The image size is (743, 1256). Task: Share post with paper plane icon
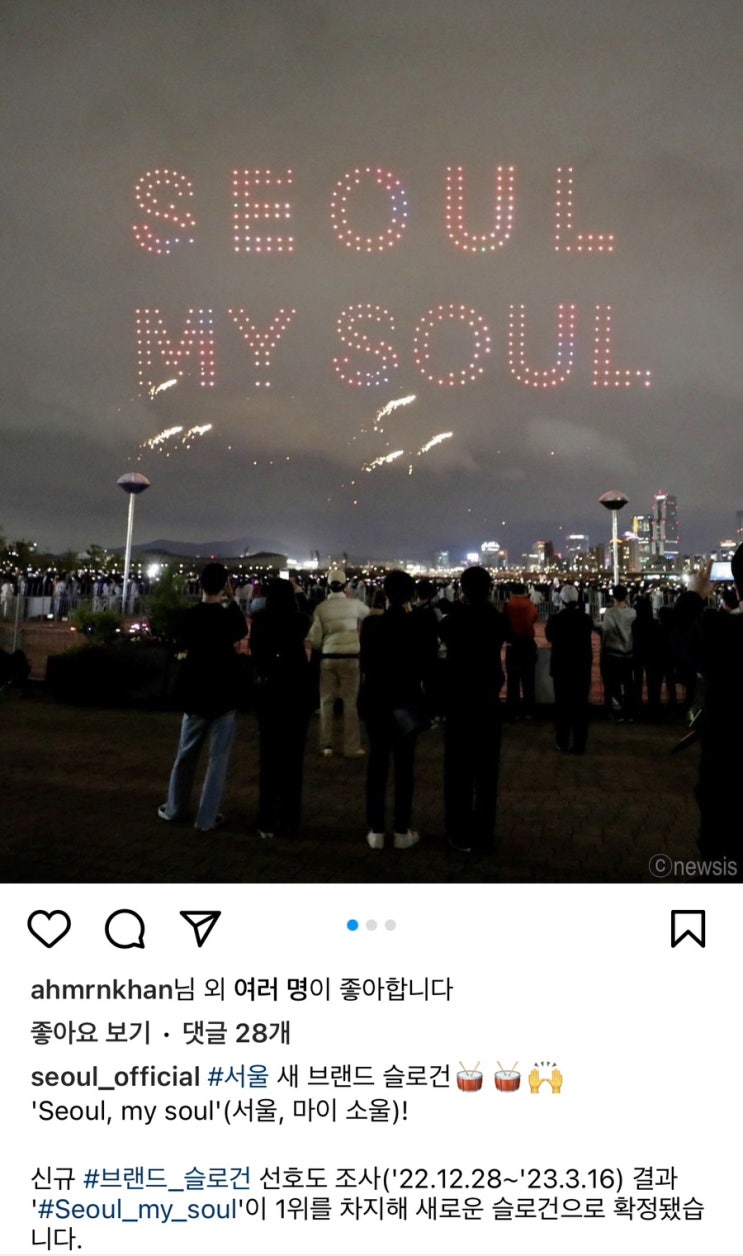pos(200,928)
